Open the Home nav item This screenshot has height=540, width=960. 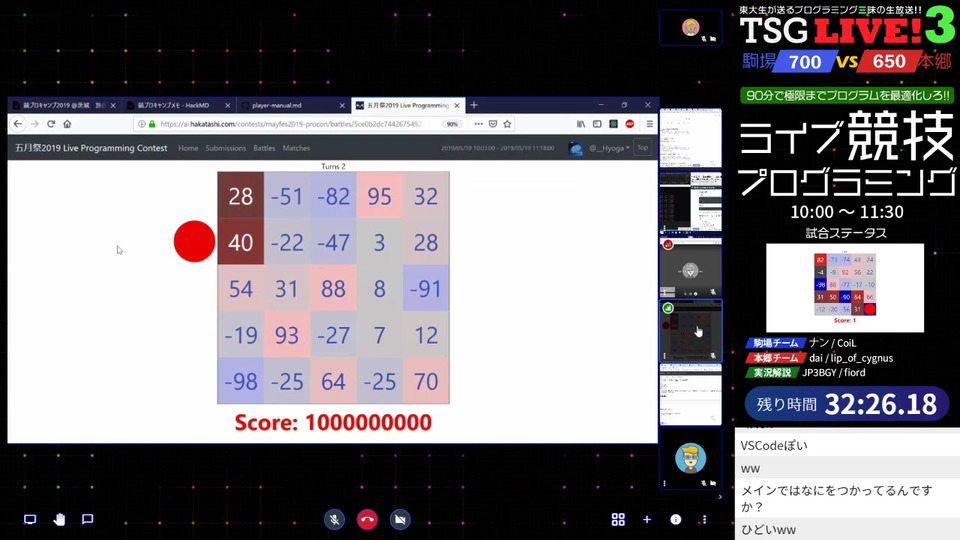(188, 148)
